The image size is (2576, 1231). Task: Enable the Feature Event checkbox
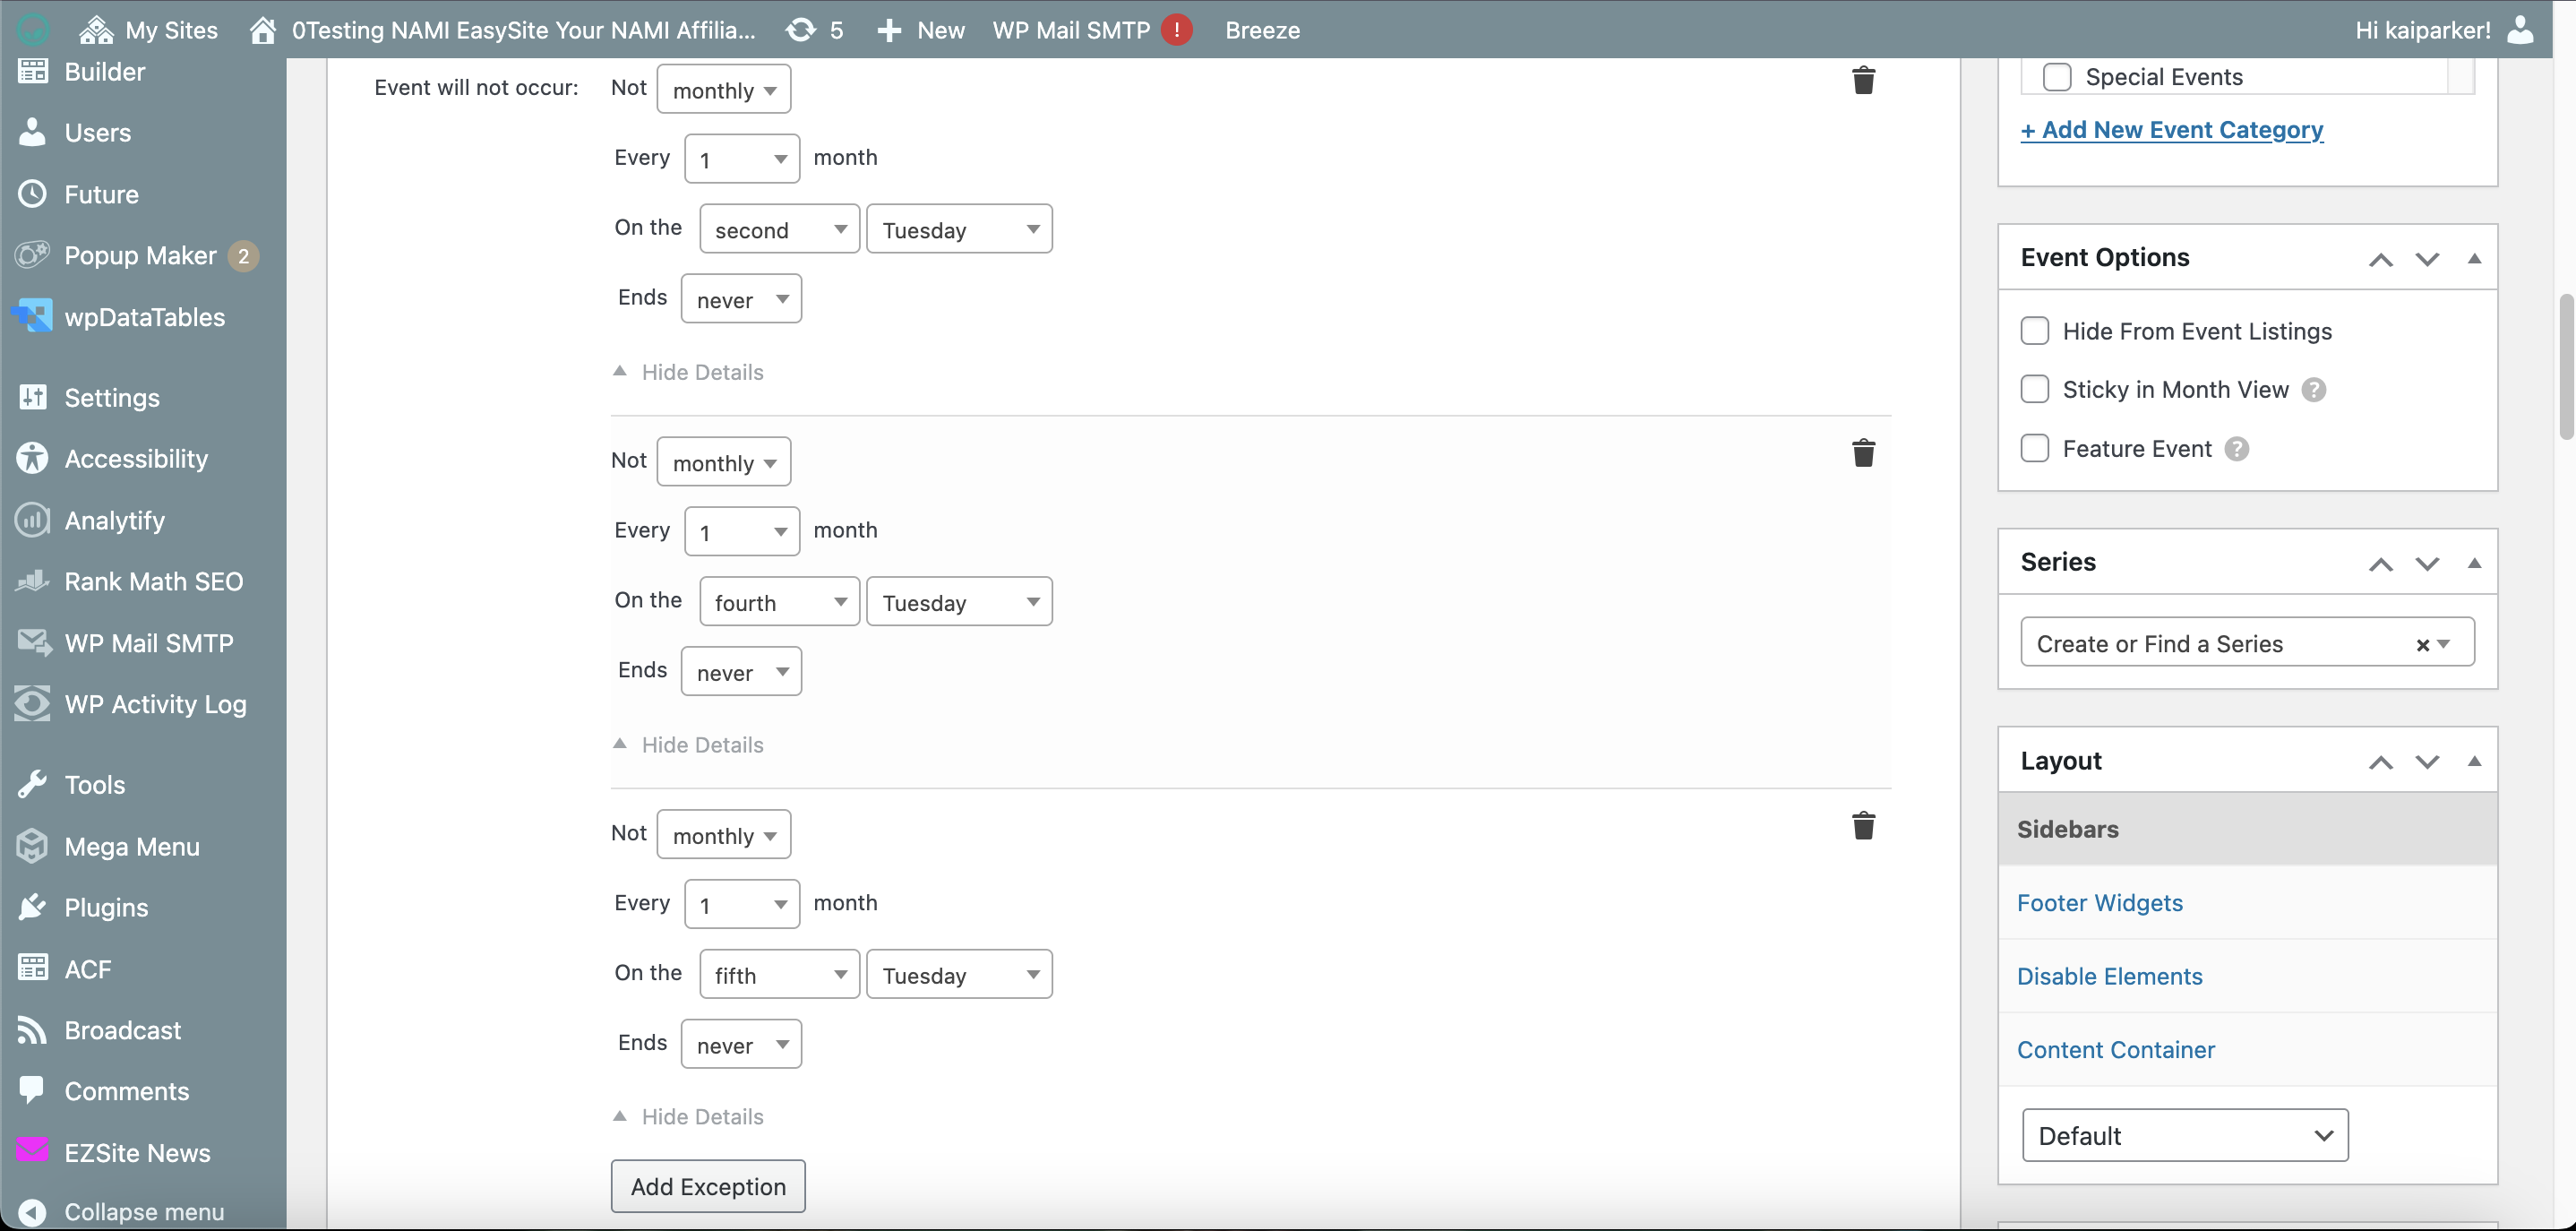pos(2034,448)
